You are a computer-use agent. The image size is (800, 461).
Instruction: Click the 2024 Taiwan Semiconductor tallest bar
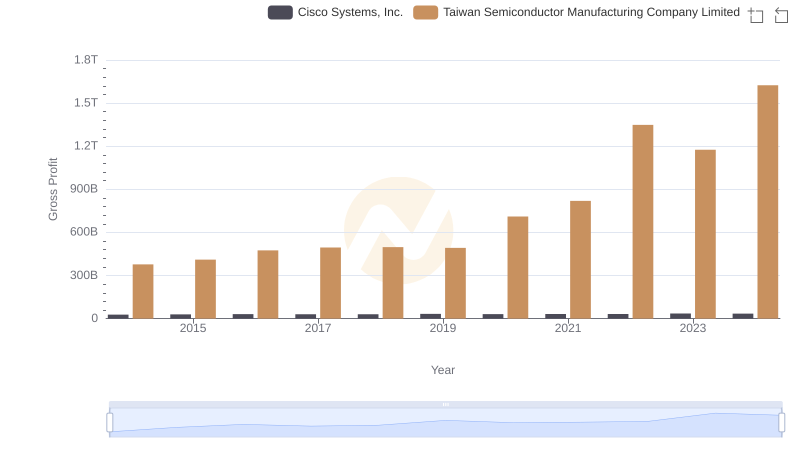(x=767, y=202)
